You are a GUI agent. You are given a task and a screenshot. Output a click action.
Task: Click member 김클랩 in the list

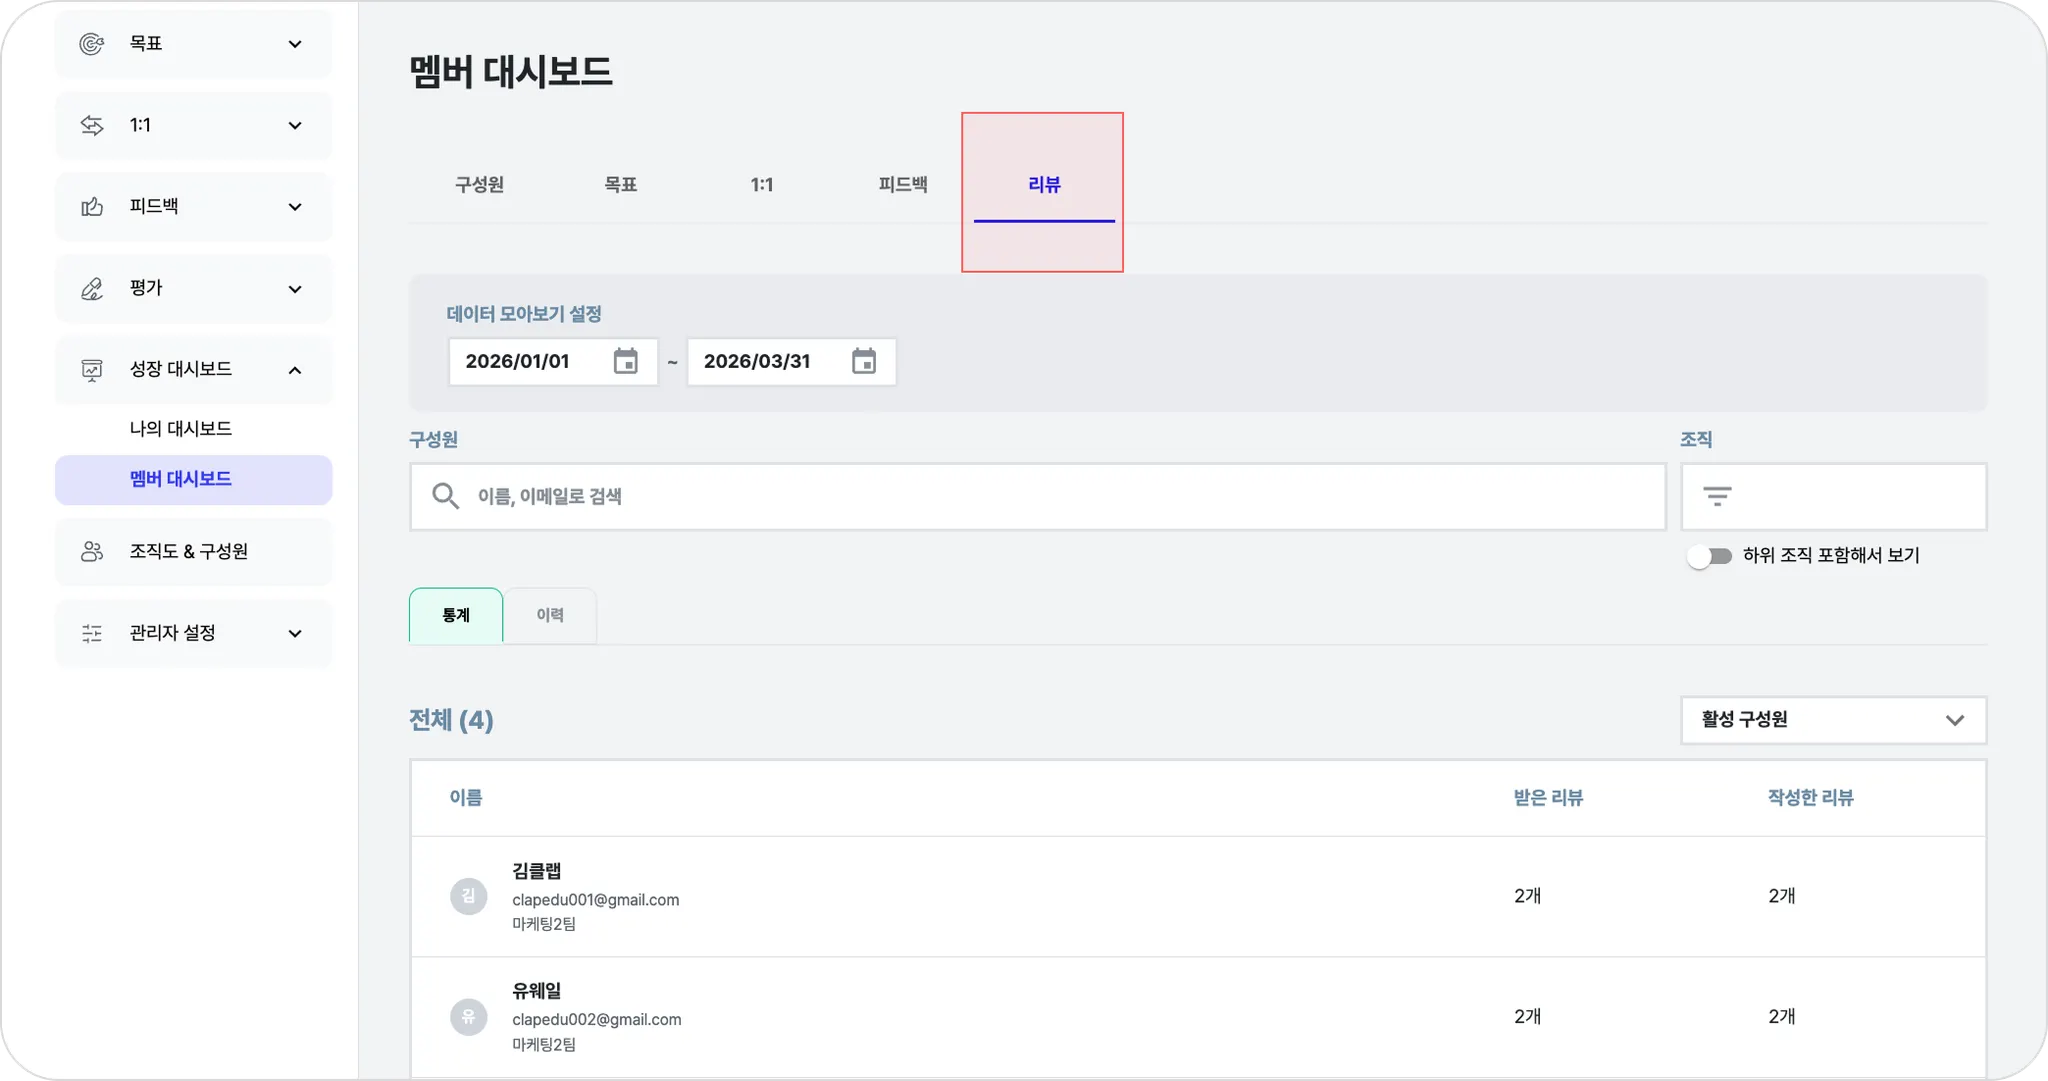coord(537,871)
